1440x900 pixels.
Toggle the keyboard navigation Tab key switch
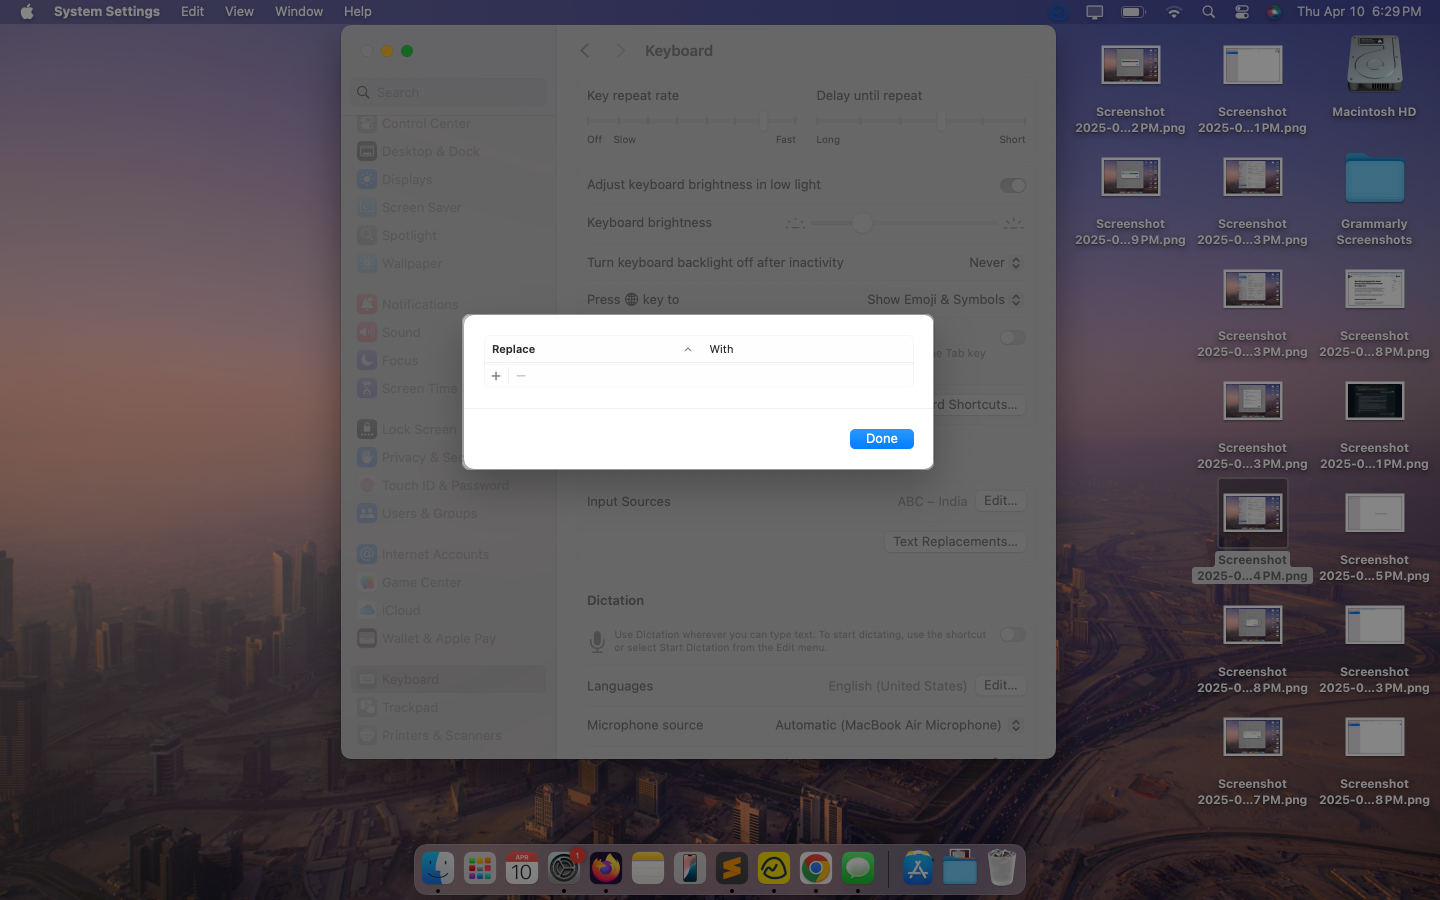click(x=1012, y=337)
